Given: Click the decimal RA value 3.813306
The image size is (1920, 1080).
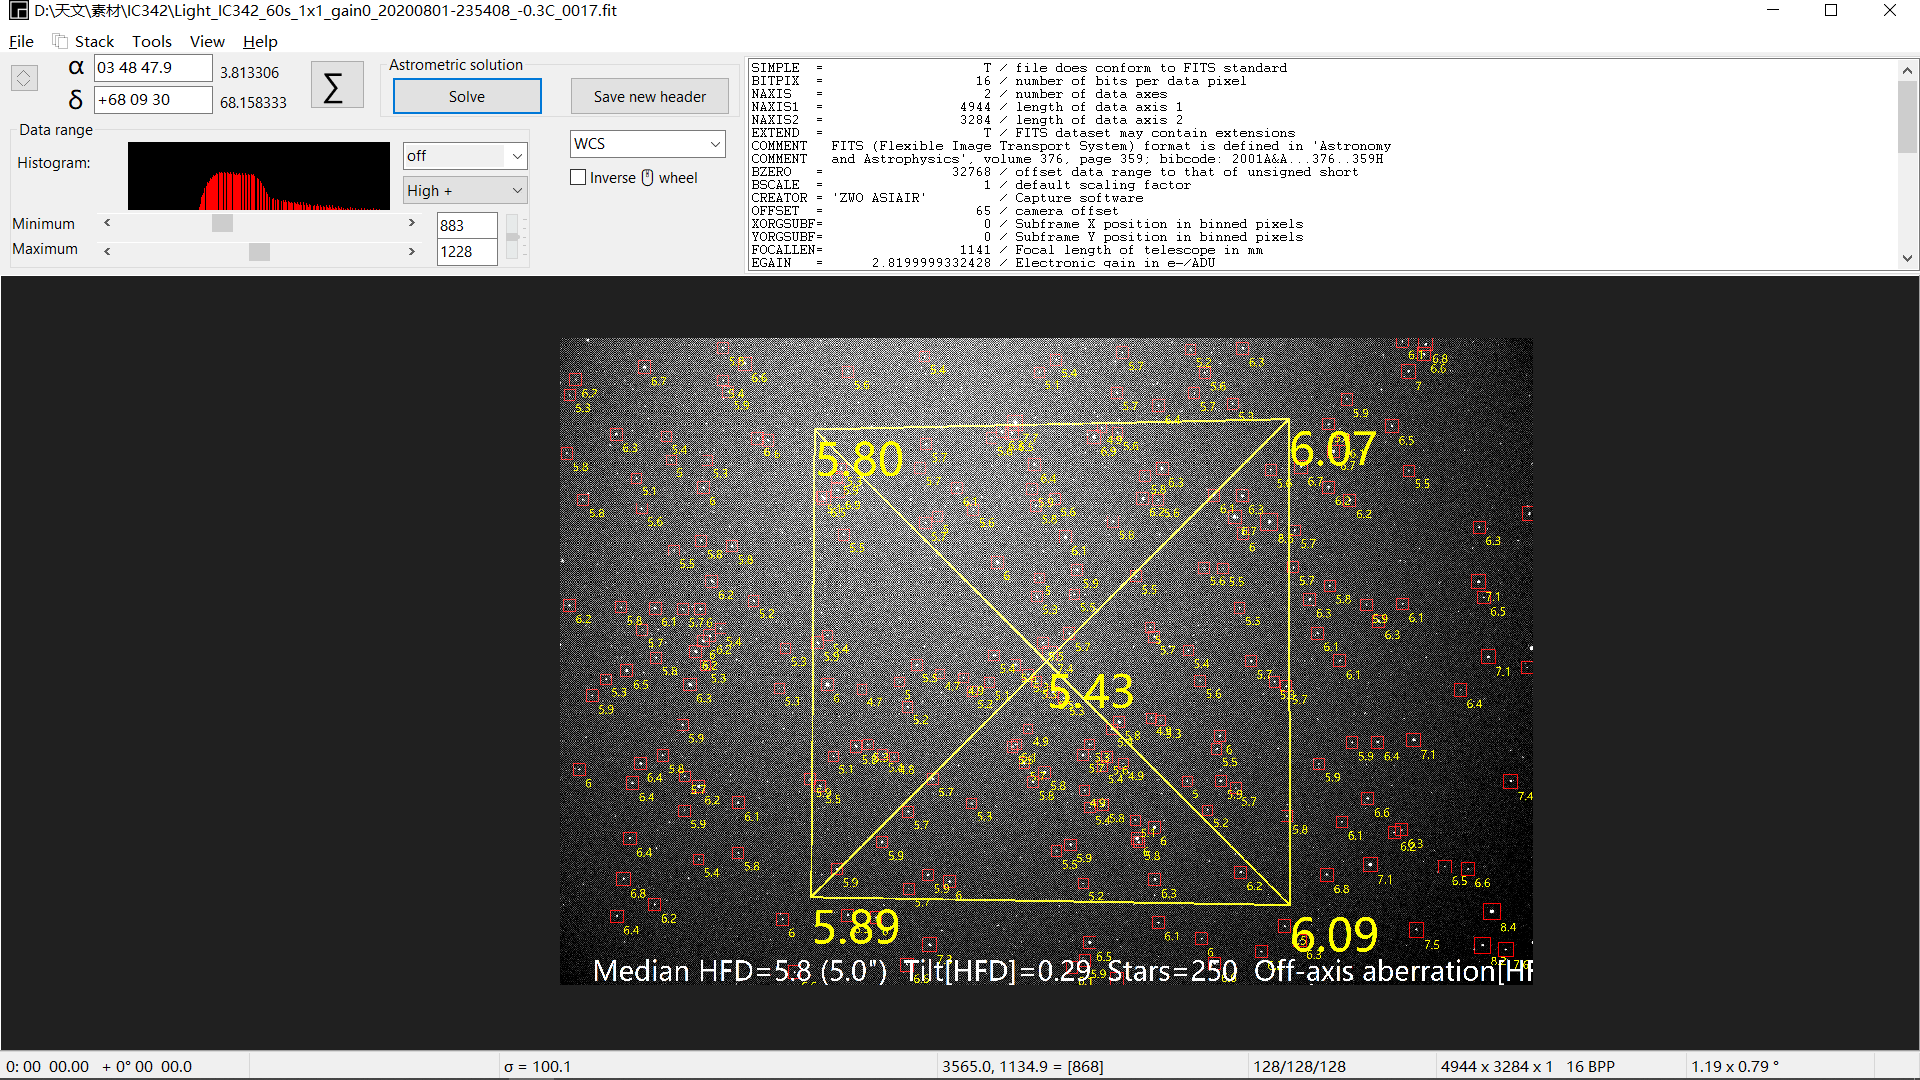Looking at the screenshot, I should [x=249, y=73].
